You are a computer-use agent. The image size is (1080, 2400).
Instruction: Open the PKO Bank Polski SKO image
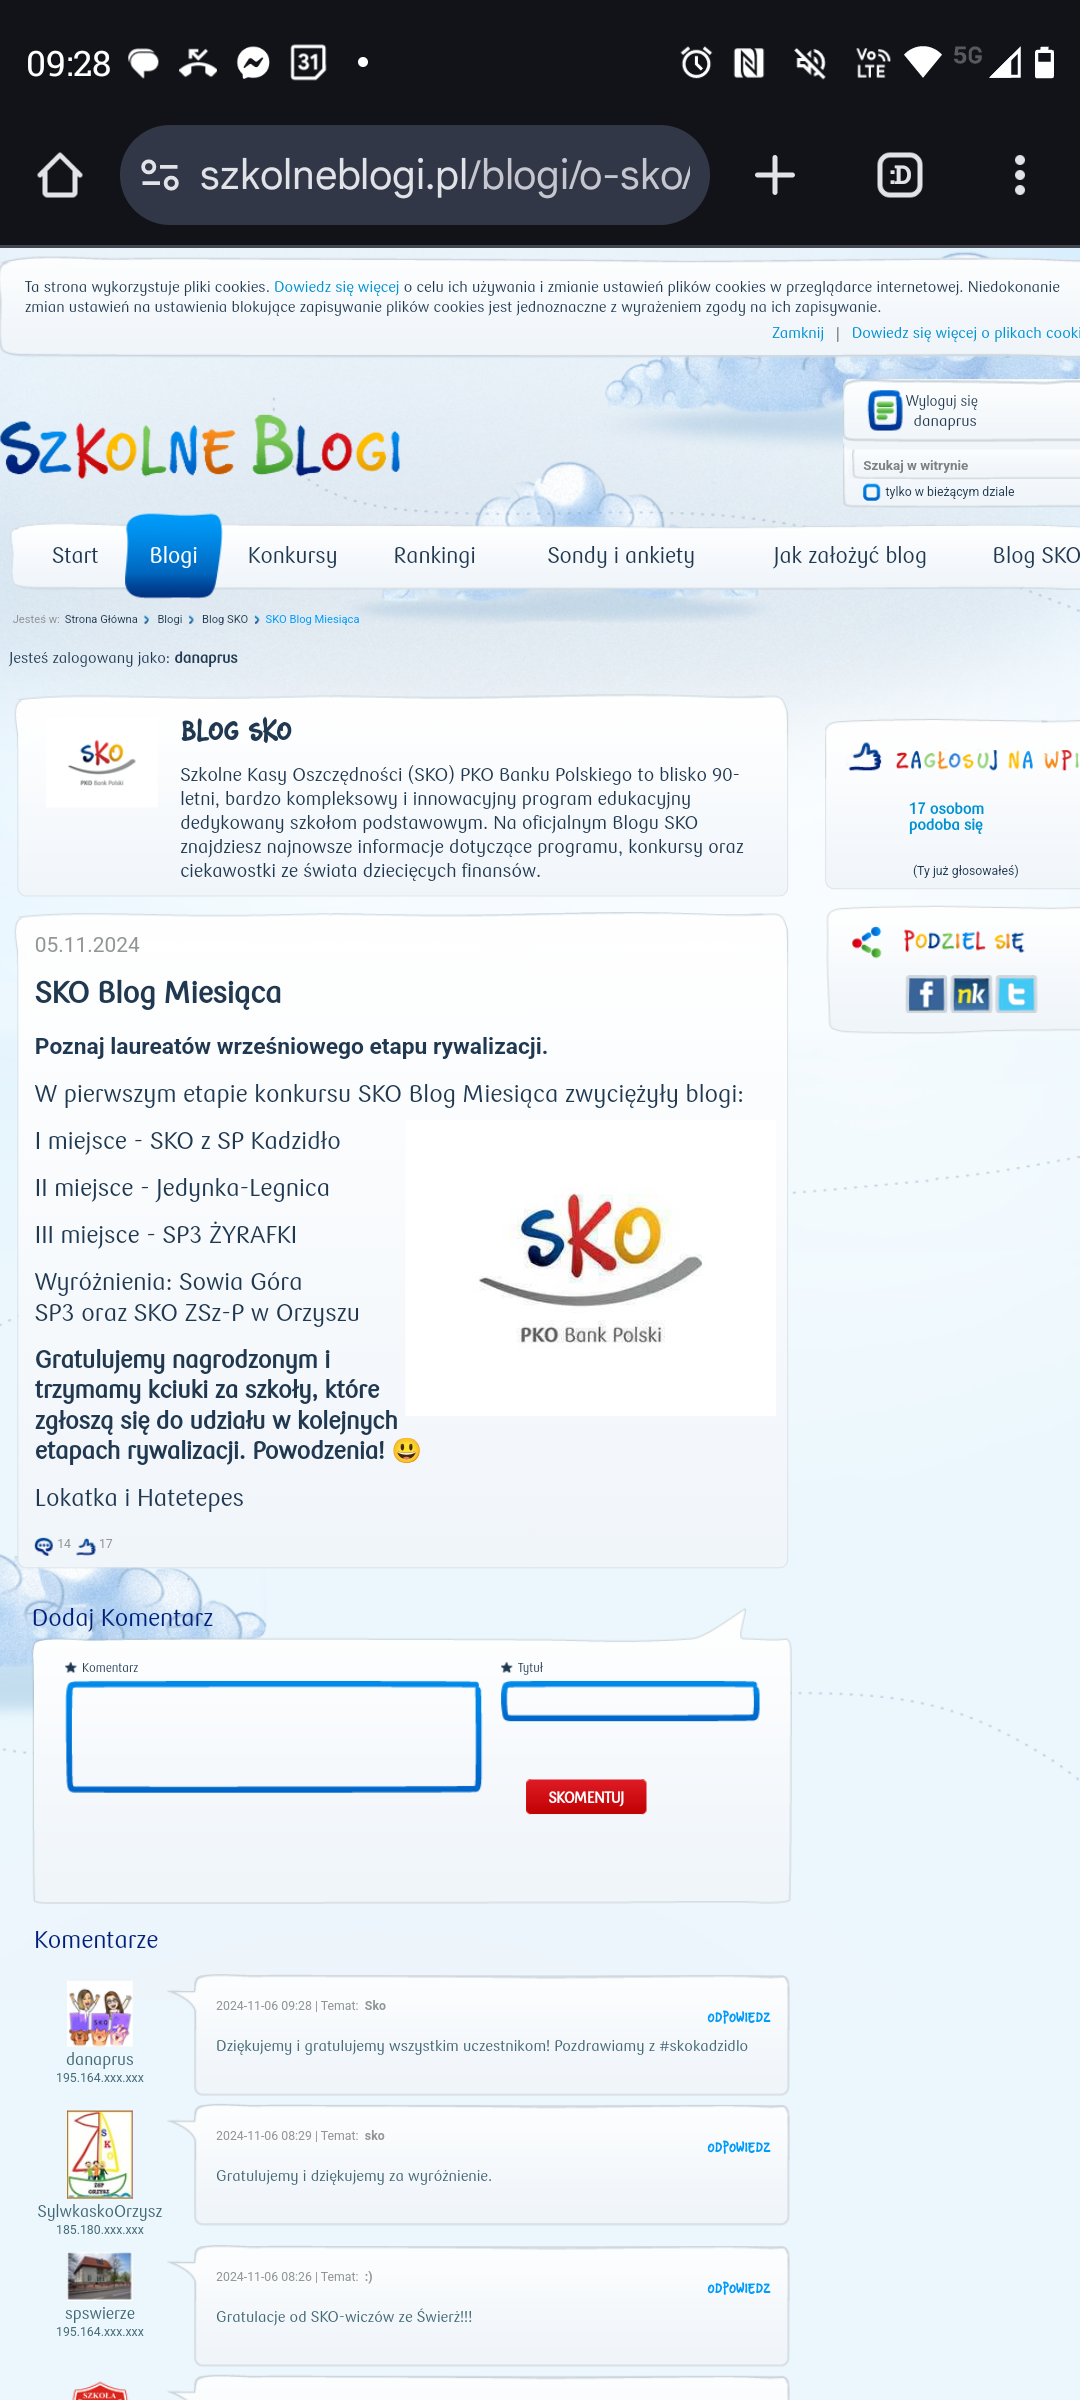[590, 1268]
